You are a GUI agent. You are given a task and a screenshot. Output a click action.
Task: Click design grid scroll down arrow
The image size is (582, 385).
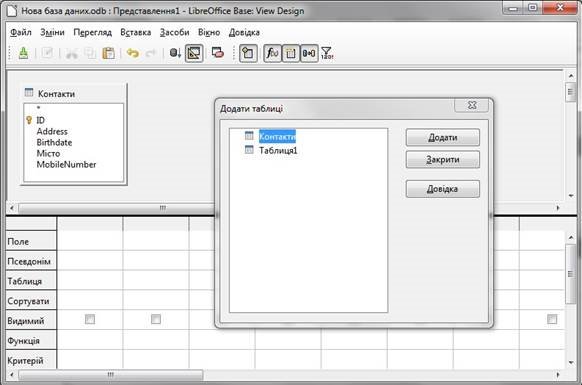coord(571,362)
